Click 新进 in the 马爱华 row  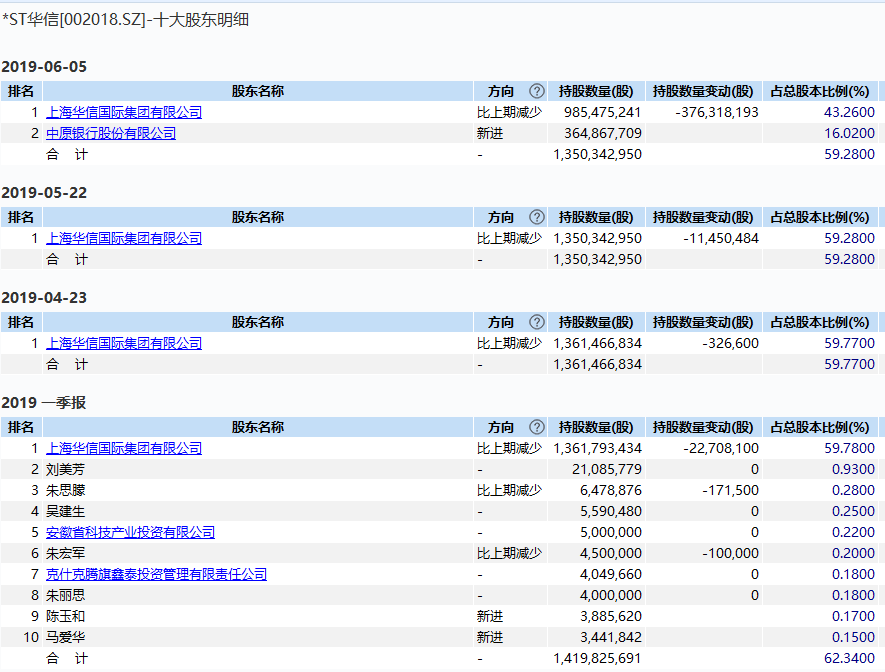point(489,637)
